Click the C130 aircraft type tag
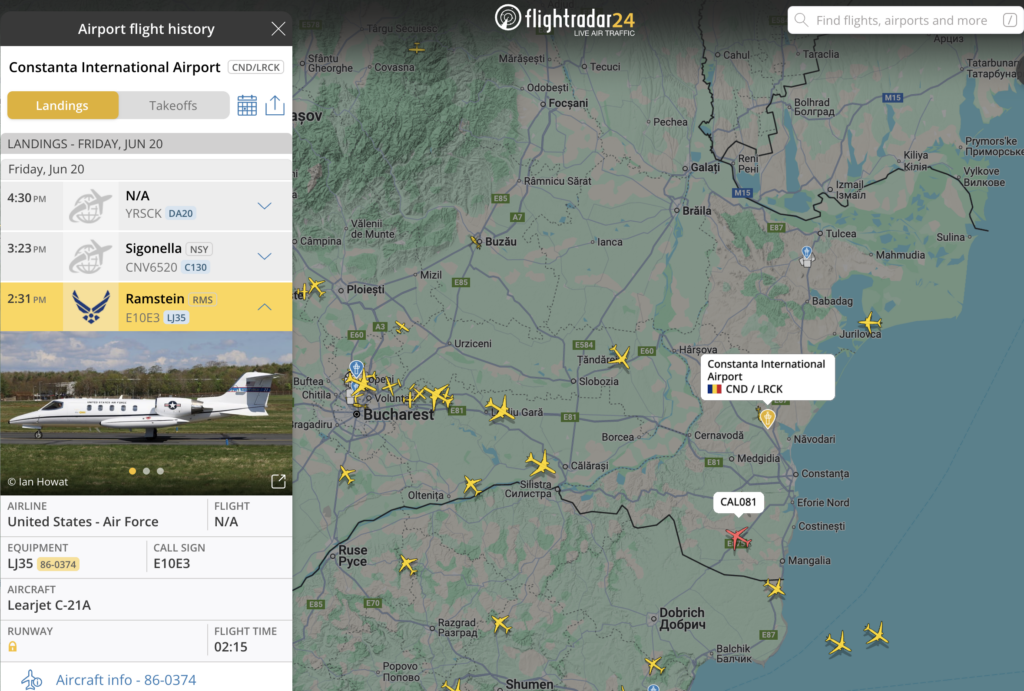The width and height of the screenshot is (1024, 691). pyautogui.click(x=196, y=267)
